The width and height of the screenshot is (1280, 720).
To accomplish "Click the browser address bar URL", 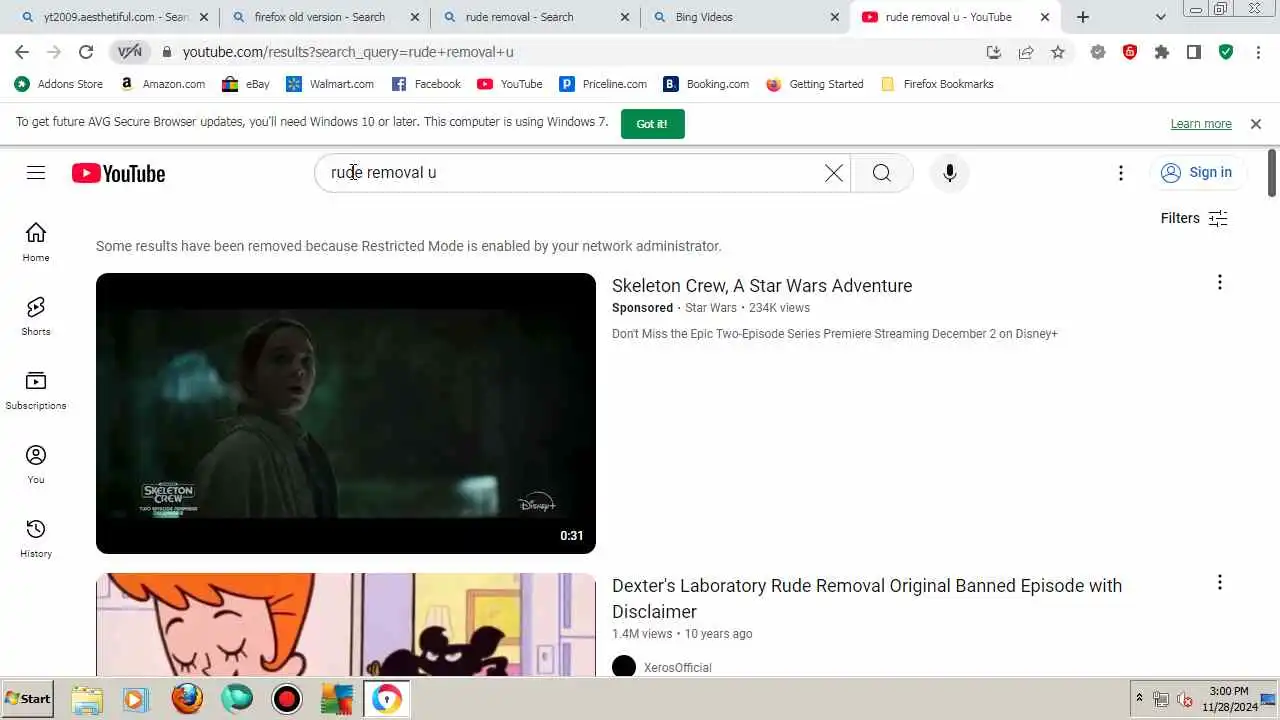I will coord(348,52).
